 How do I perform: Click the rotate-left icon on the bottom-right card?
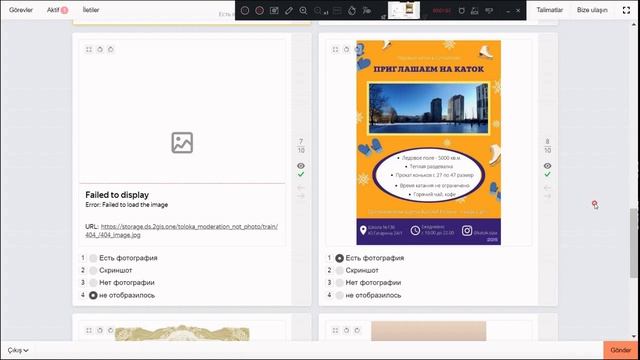[347, 330]
